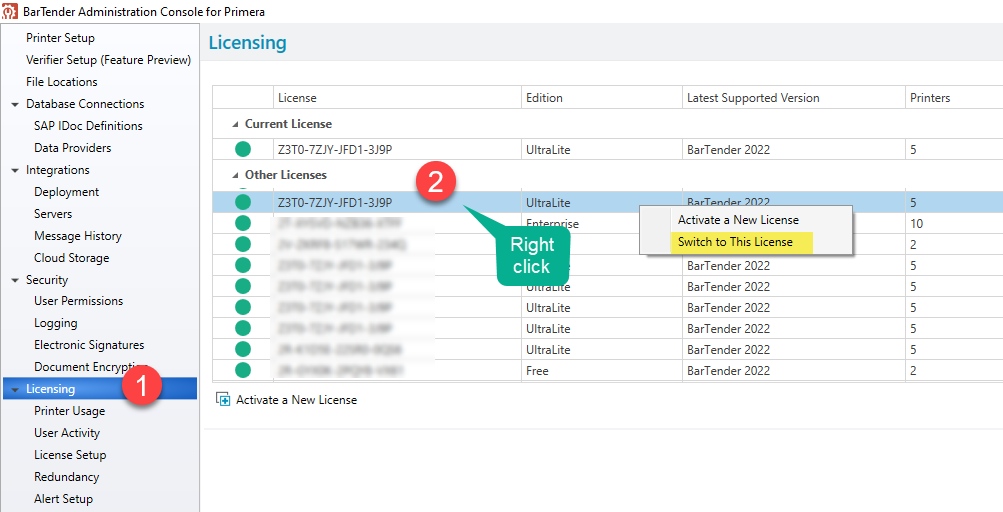1003x512 pixels.
Task: Sort by Latest Supported Version column header
Action: click(x=753, y=98)
